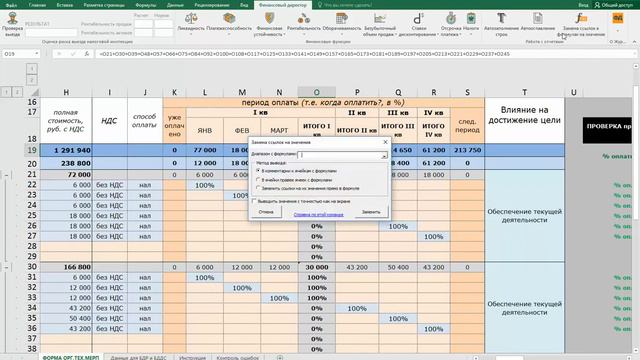The height and width of the screenshot is (360, 640).
Task: Select column T header
Action: pos(524,93)
